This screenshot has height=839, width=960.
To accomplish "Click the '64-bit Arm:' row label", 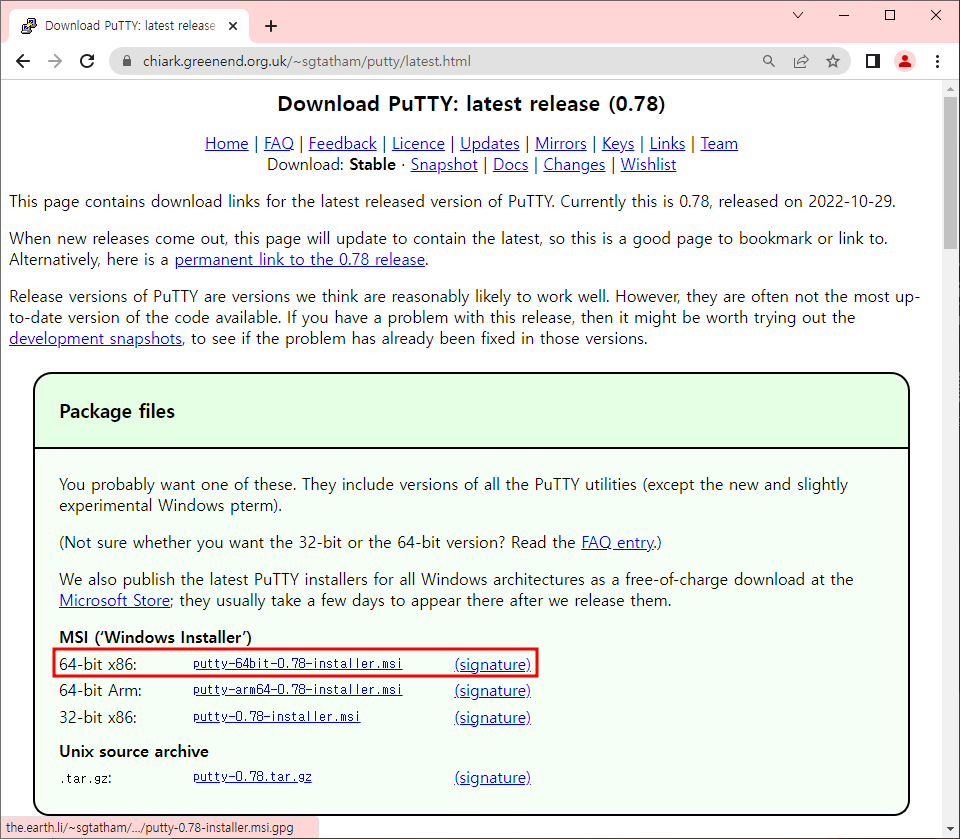I will (100, 691).
